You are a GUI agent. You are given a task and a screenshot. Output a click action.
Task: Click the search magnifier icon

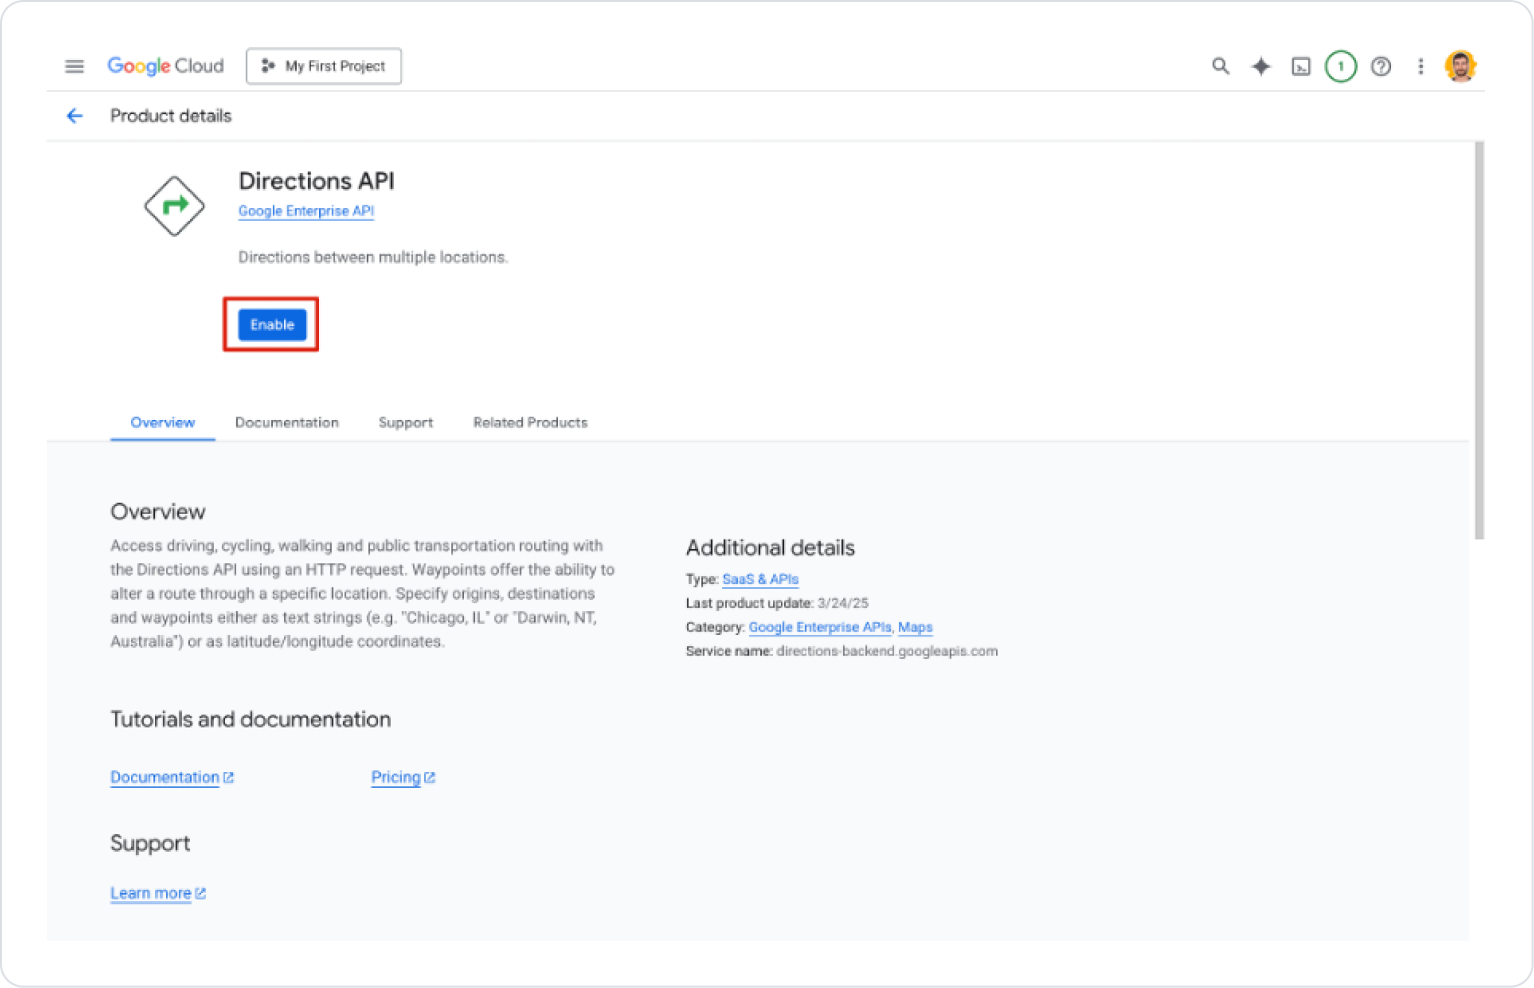pyautogui.click(x=1220, y=66)
